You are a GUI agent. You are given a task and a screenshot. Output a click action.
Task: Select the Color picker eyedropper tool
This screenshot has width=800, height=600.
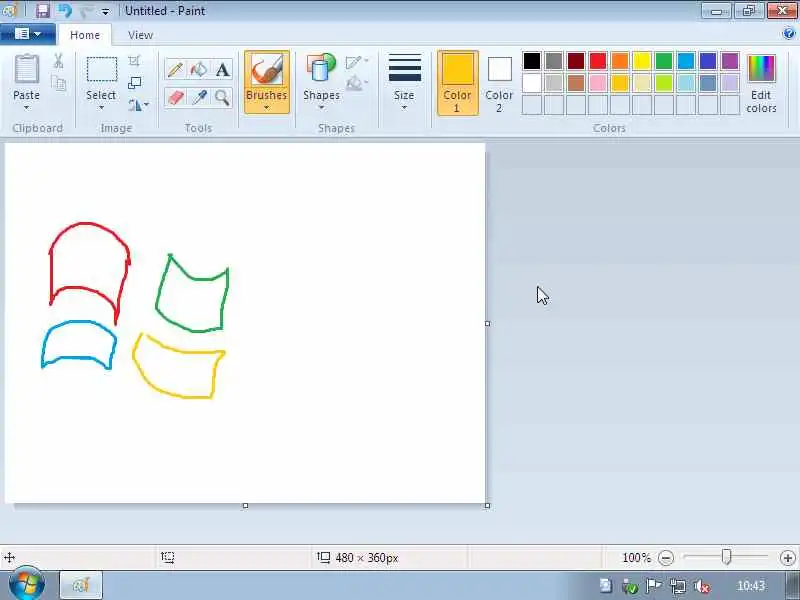[199, 97]
